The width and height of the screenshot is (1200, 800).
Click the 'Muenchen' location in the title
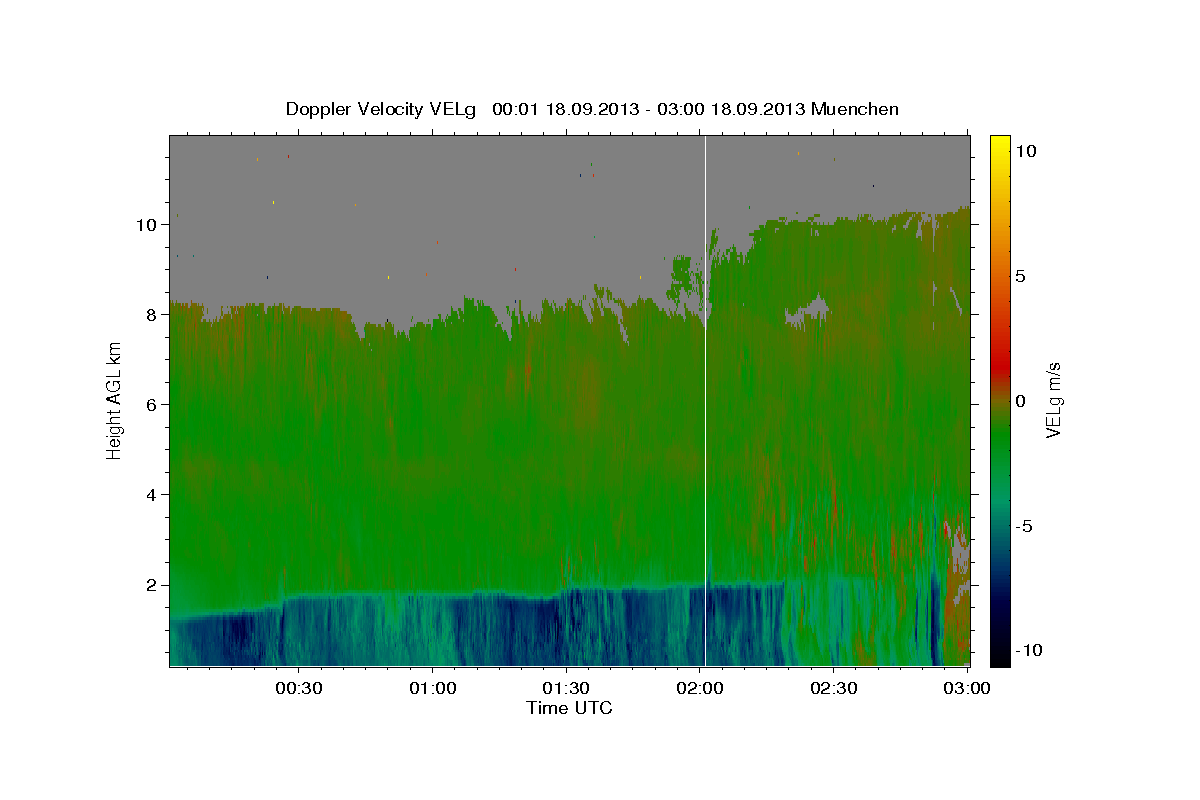coord(855,109)
